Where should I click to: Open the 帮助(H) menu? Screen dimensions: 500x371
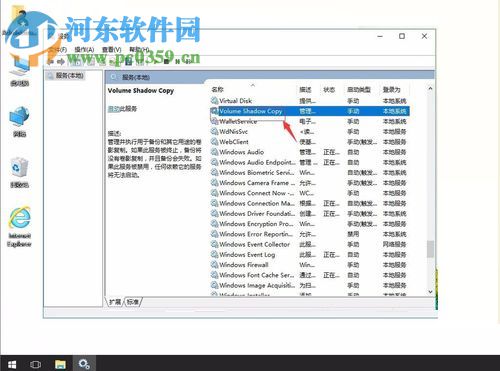point(139,50)
